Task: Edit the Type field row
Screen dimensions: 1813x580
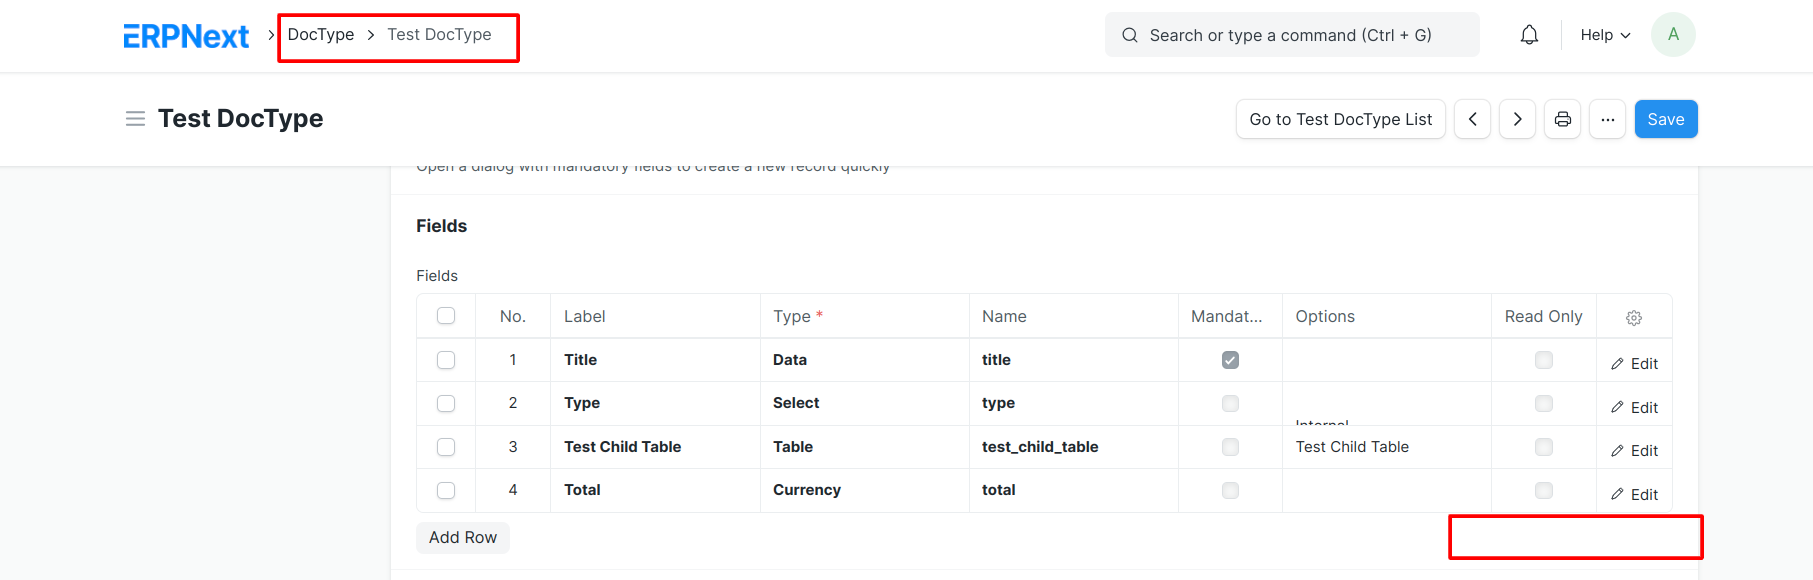Action: pos(1634,408)
